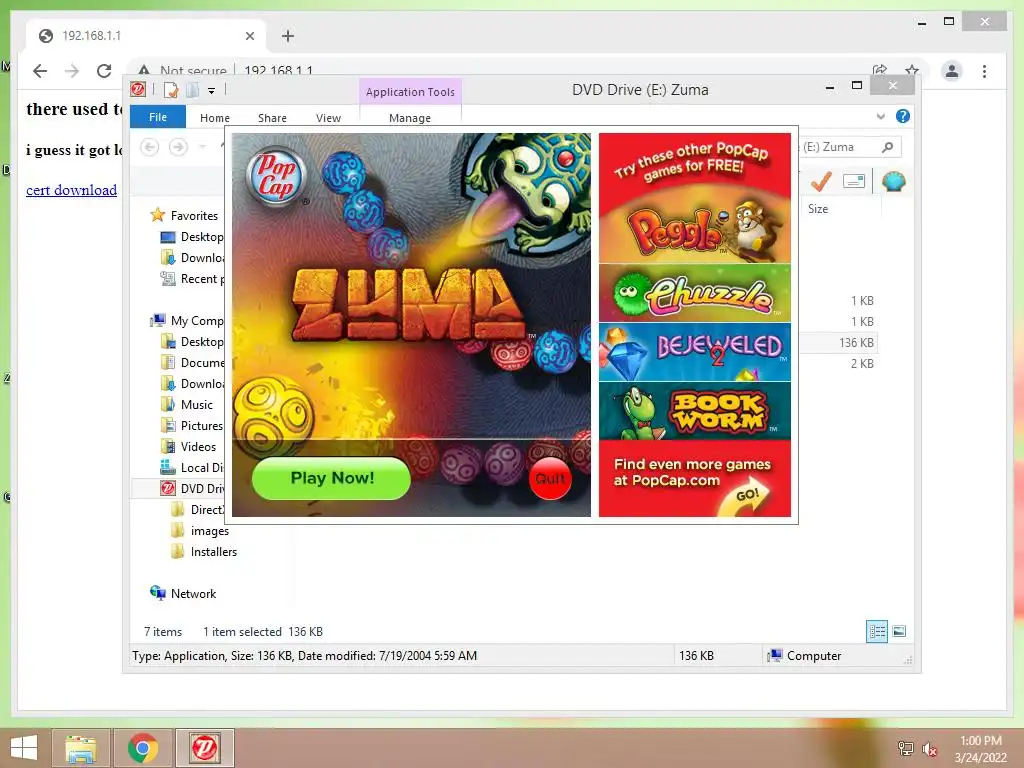The height and width of the screenshot is (768, 1024).
Task: Select My Computer in navigation pane
Action: 187,321
